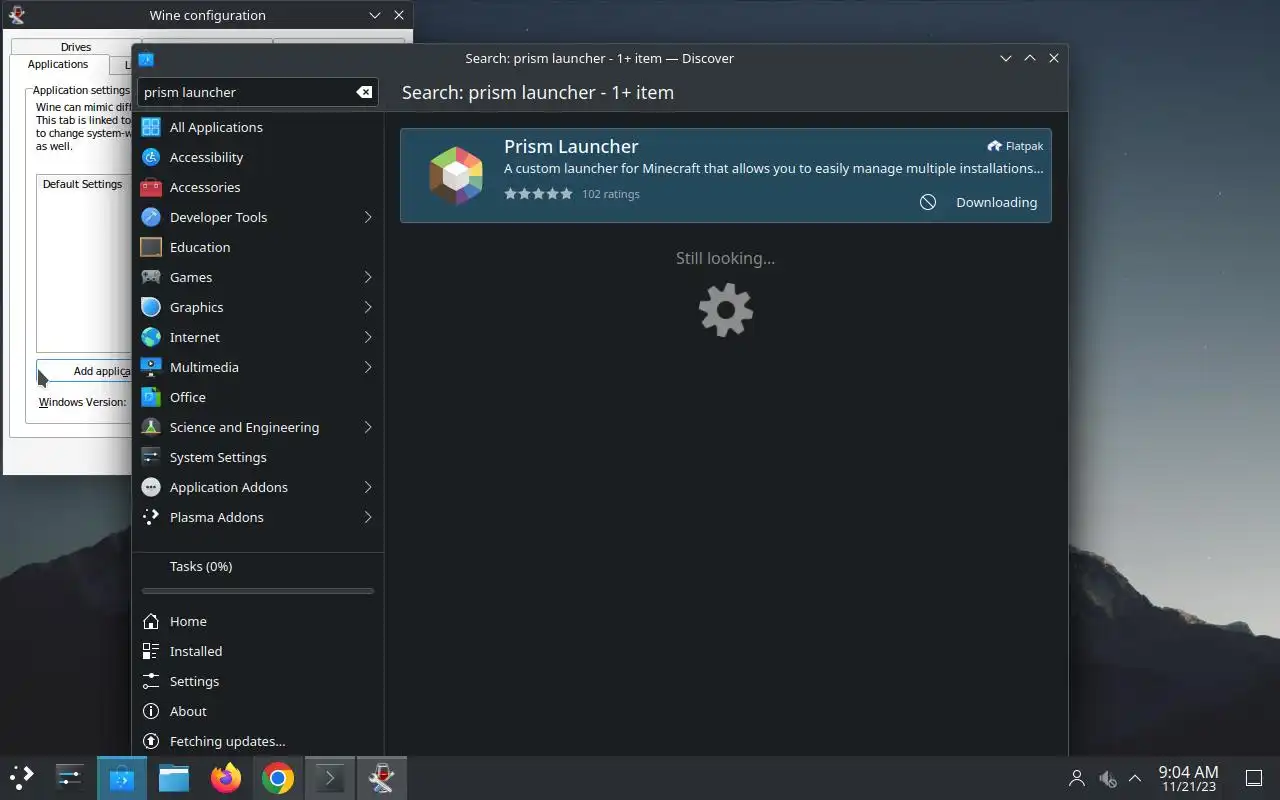1280x800 pixels.
Task: Click the Multimedia category icon
Action: (151, 367)
